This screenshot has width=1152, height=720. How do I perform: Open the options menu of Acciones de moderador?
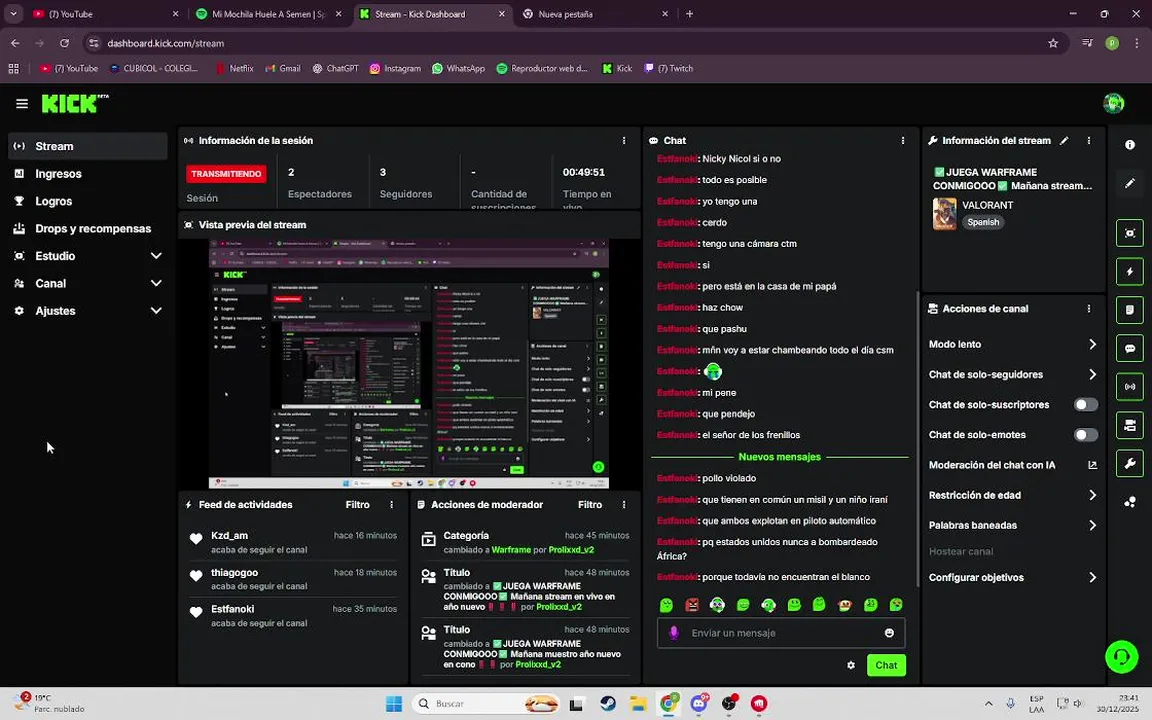coord(624,505)
